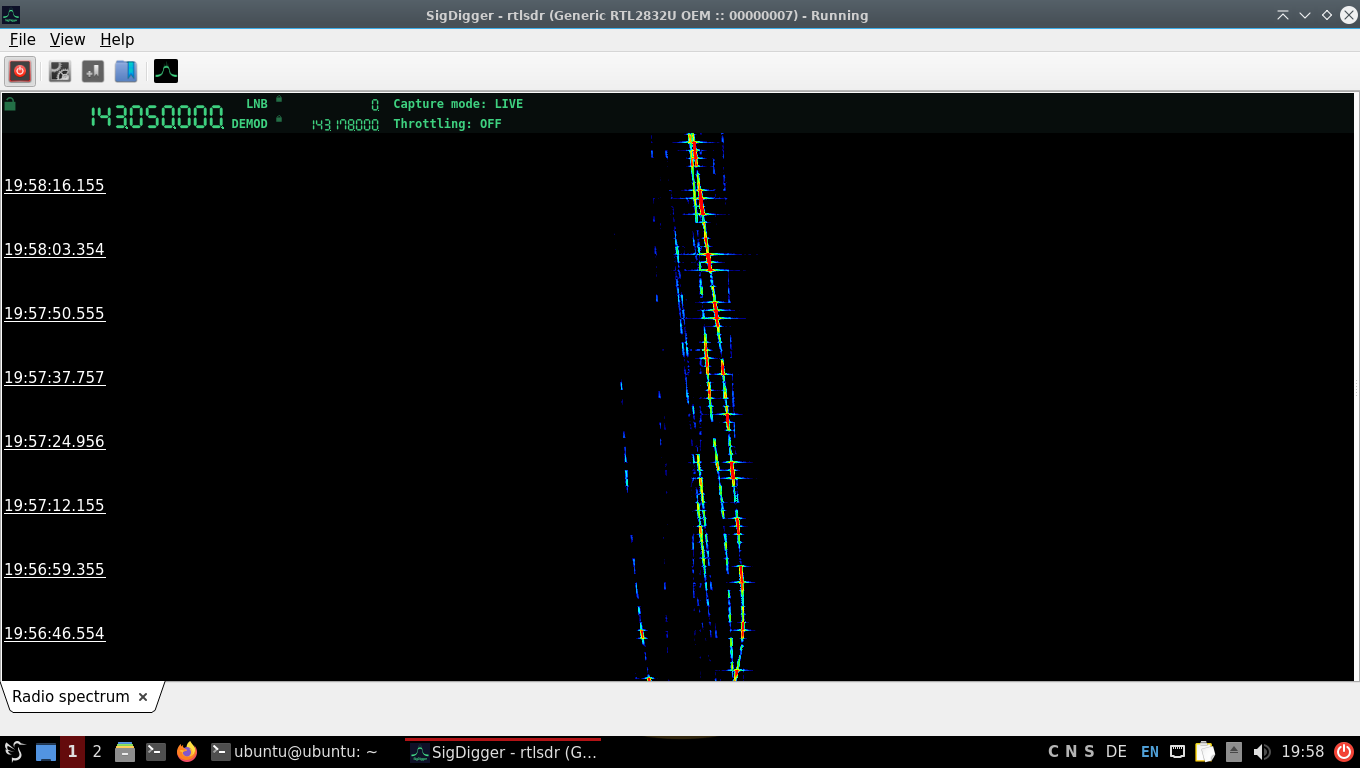Click the 19:56:46.554 waterfall timestamp
The height and width of the screenshot is (768, 1360).
coord(54,634)
